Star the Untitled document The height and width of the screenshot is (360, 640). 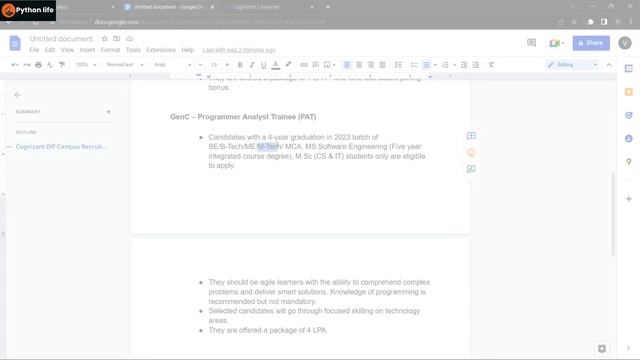coord(104,39)
